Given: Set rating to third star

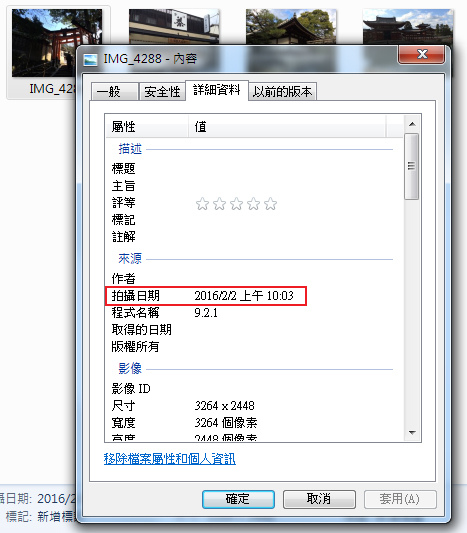Looking at the screenshot, I should pos(236,204).
